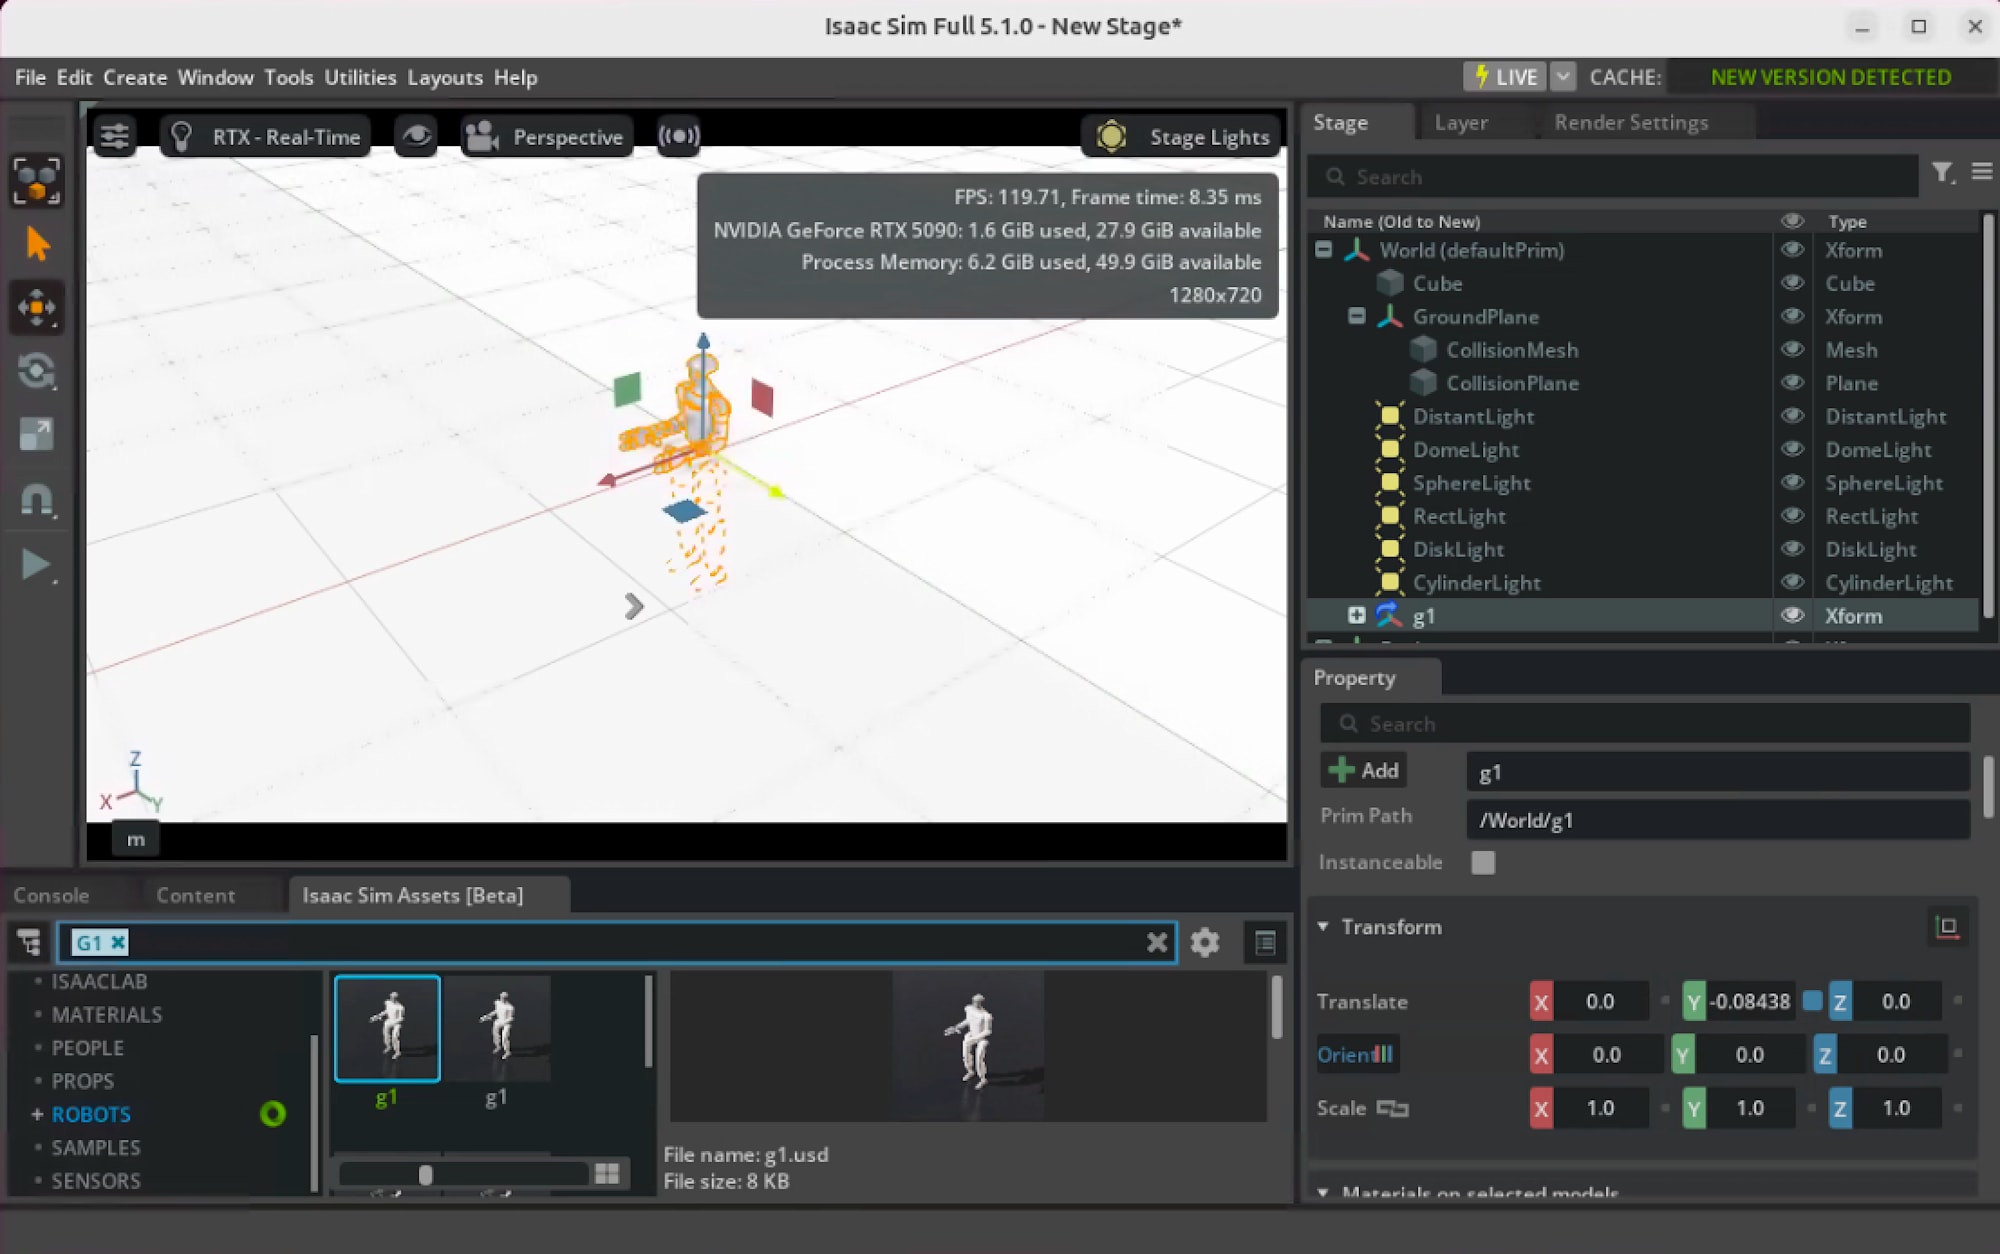Collapse the GroundPlane tree node
2000x1254 pixels.
click(1356, 316)
